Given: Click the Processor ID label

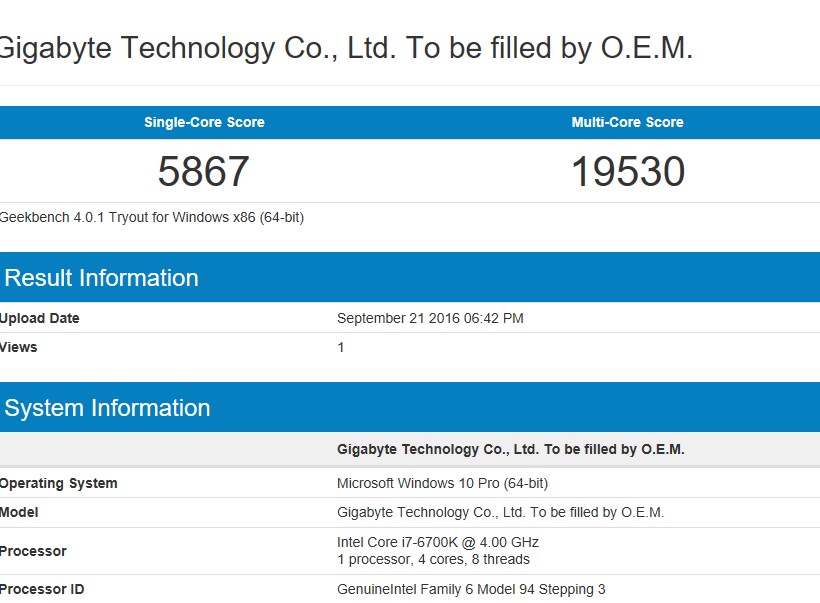Looking at the screenshot, I should pos(42,589).
